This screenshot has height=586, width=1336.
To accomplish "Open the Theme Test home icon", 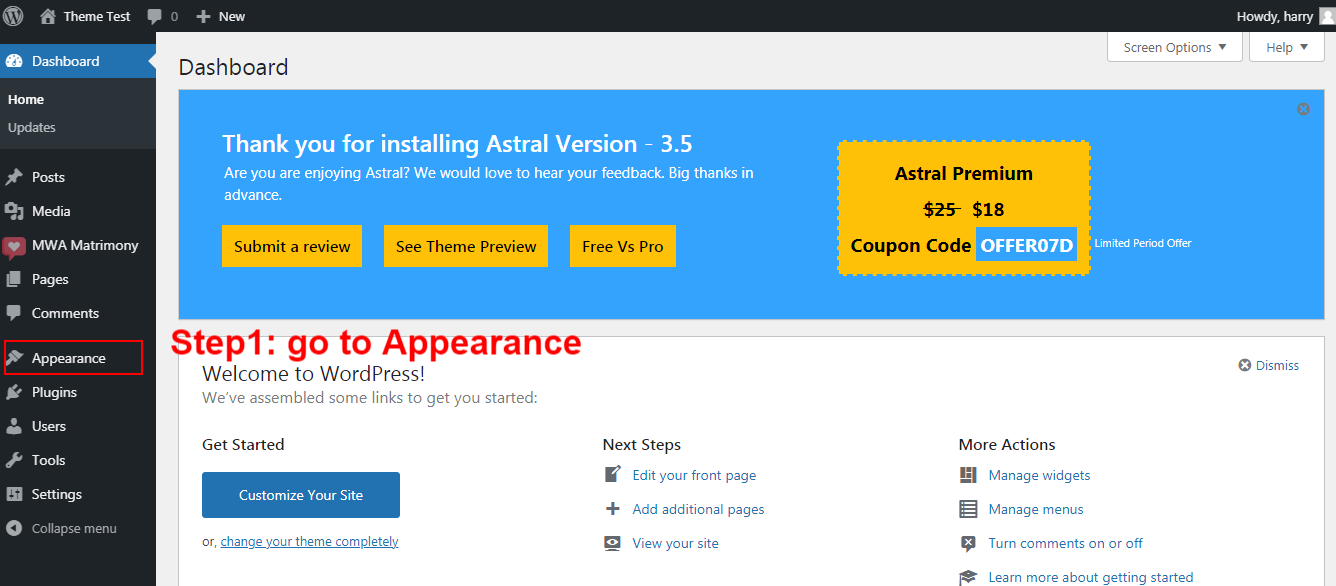I will (47, 16).
